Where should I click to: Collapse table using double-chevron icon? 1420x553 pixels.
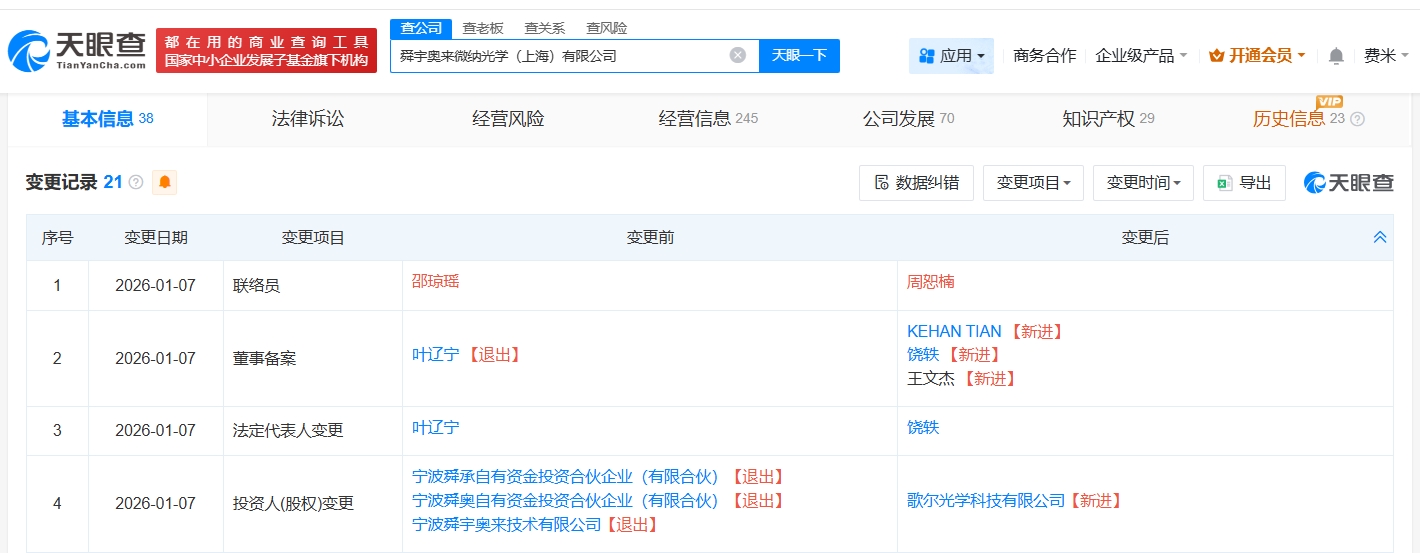[1380, 237]
